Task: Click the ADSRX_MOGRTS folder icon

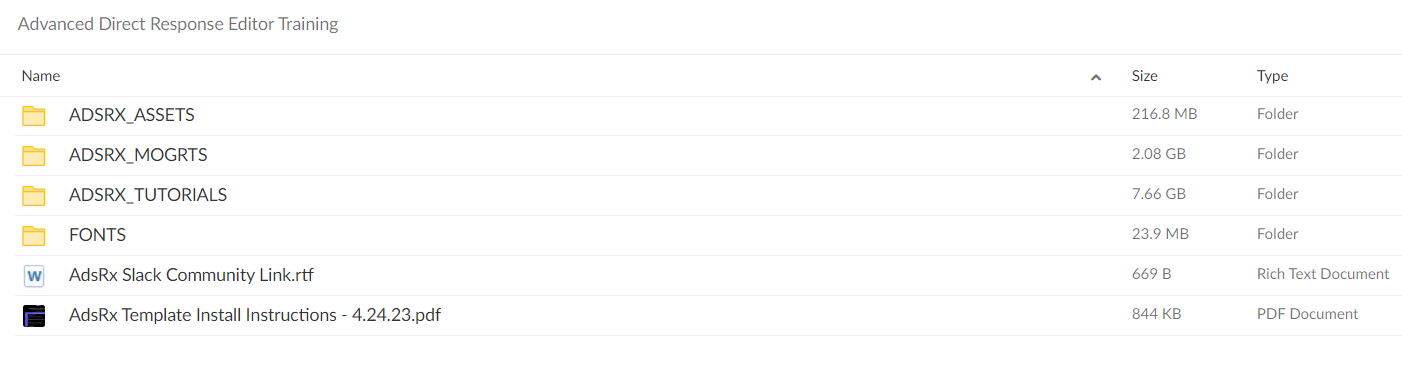Action: pyautogui.click(x=34, y=155)
